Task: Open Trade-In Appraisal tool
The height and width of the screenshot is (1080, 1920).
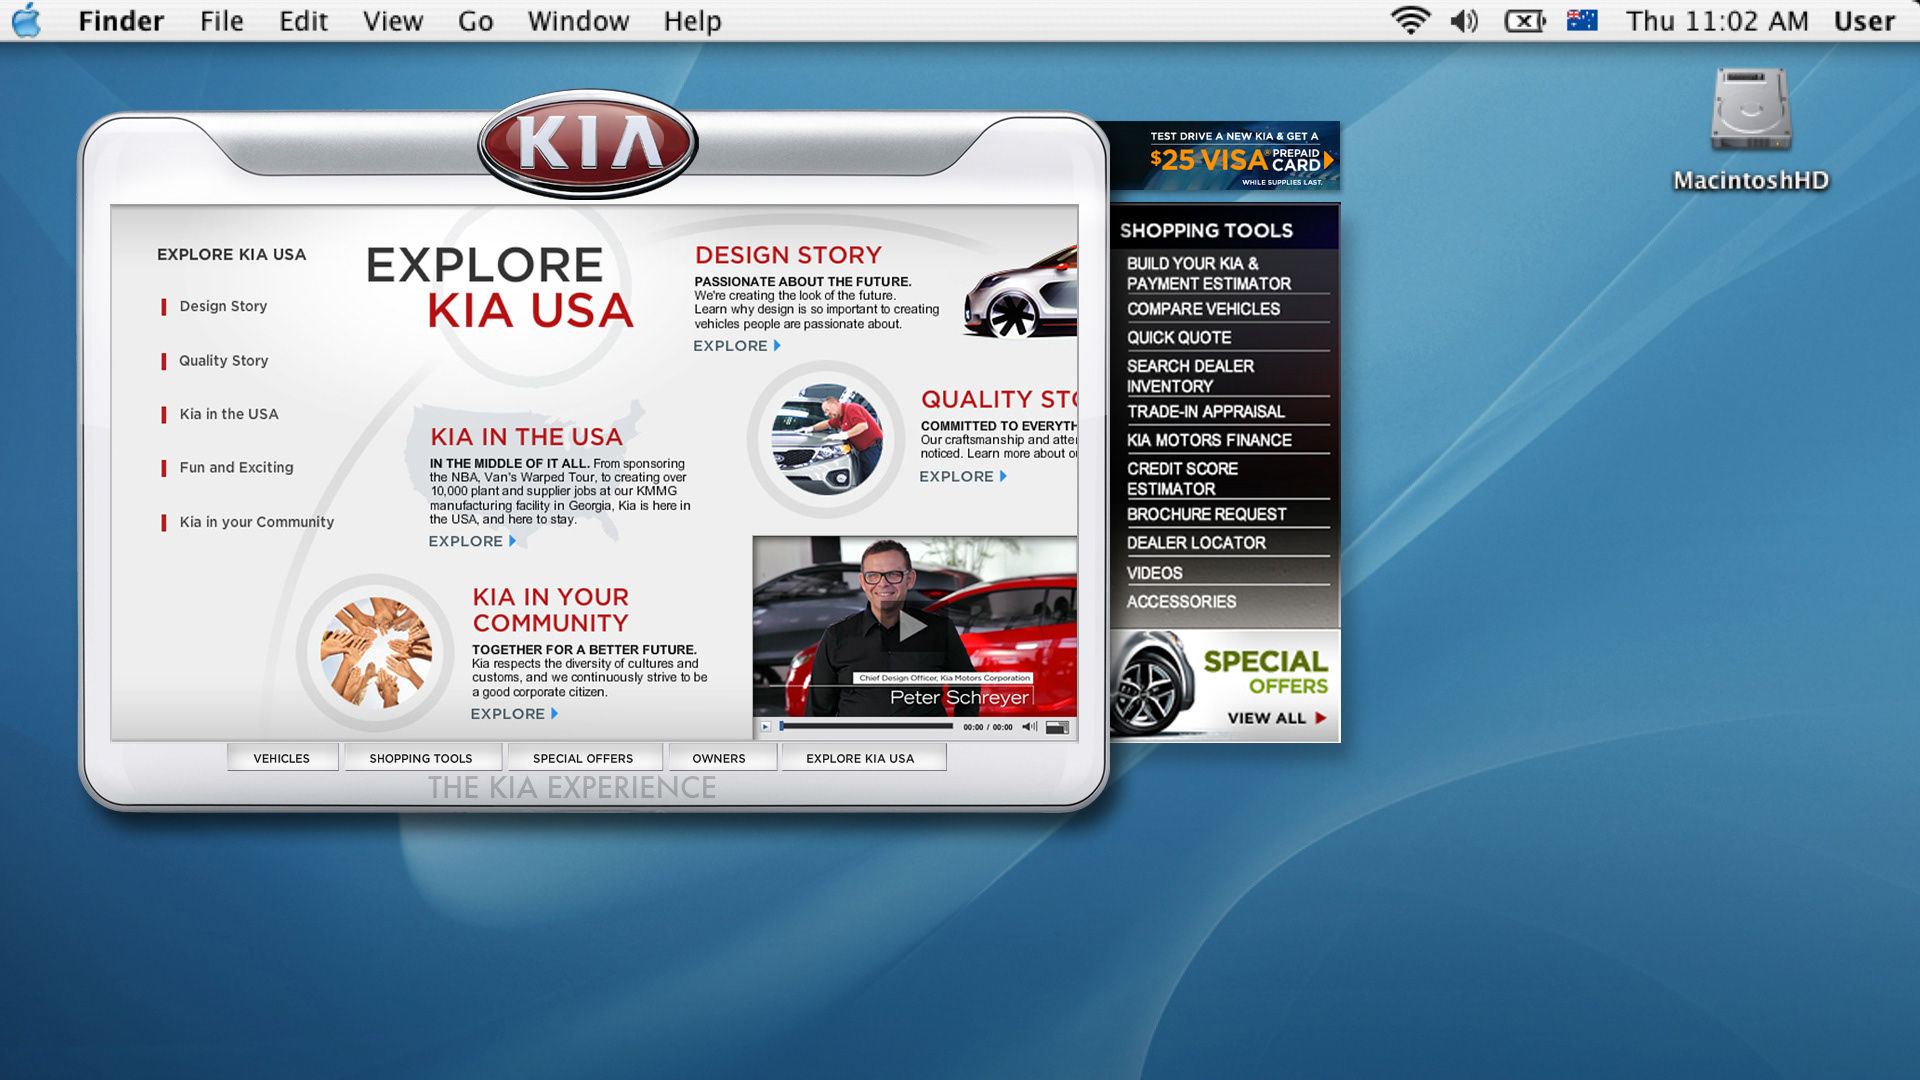Action: point(1205,412)
